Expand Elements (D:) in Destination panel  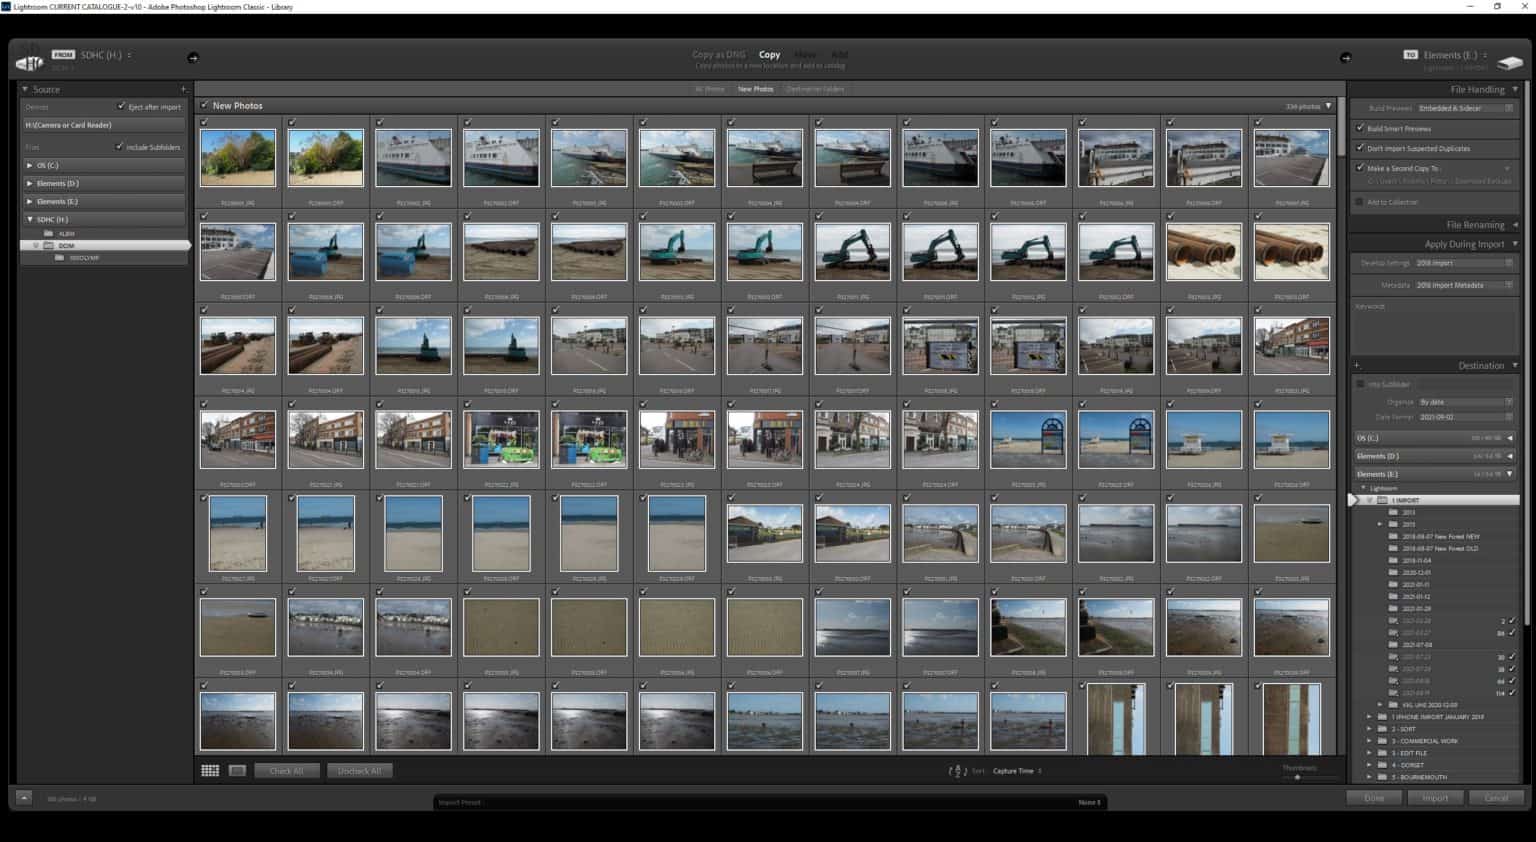click(x=1510, y=456)
